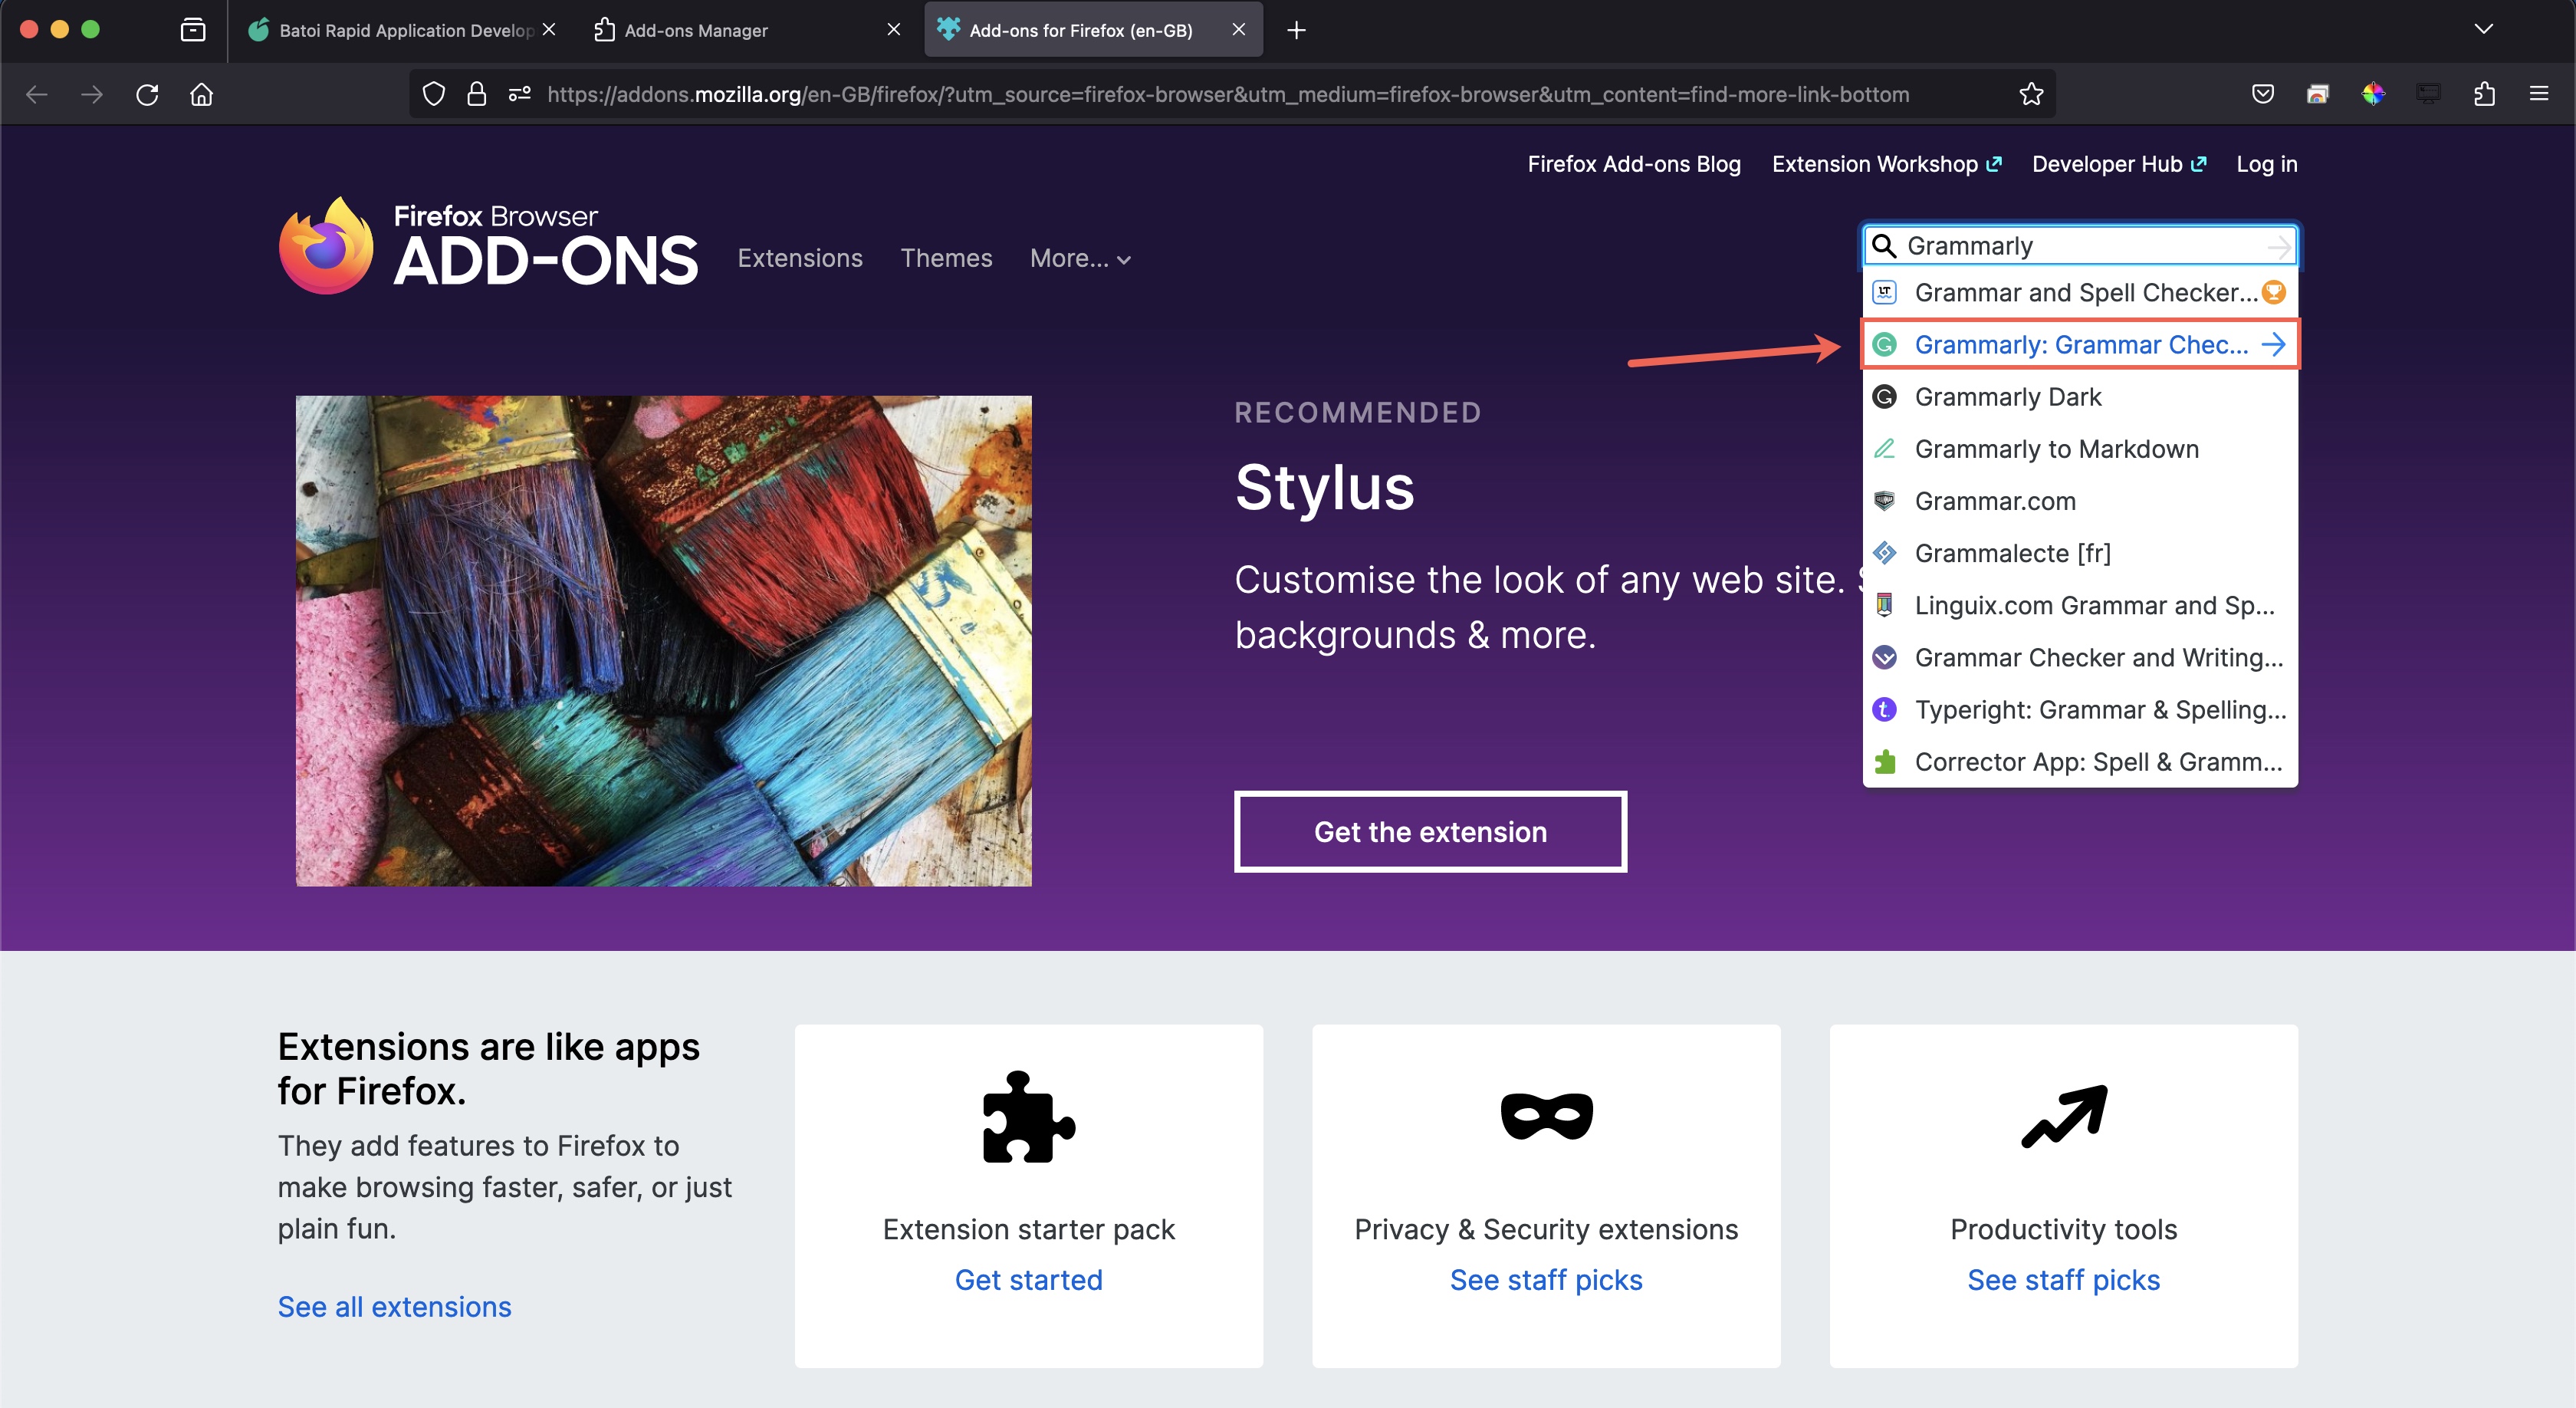2576x1408 pixels.
Task: Choose Grammar Checker and Writing suggestion
Action: (2080, 657)
